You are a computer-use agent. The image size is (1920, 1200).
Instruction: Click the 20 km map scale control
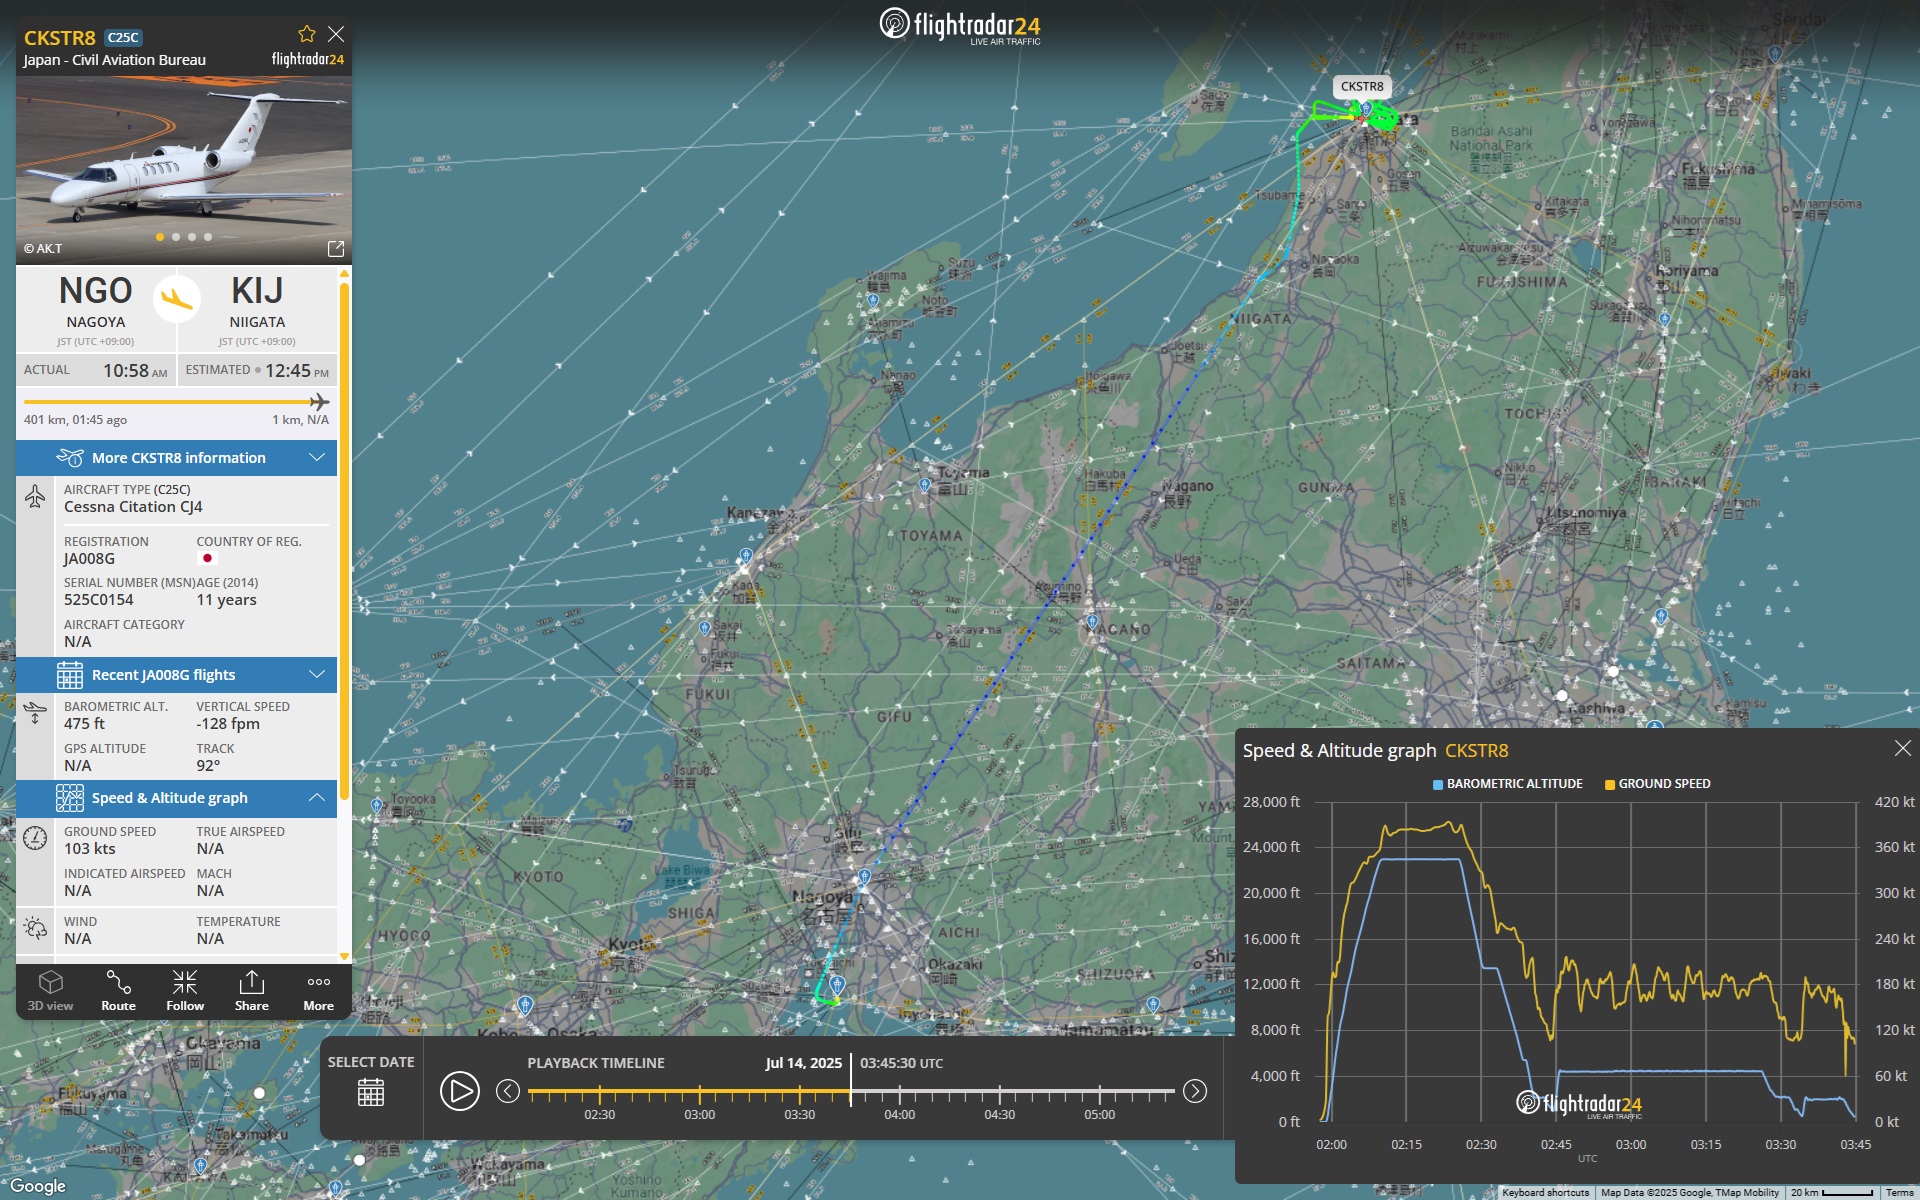(x=1832, y=1192)
